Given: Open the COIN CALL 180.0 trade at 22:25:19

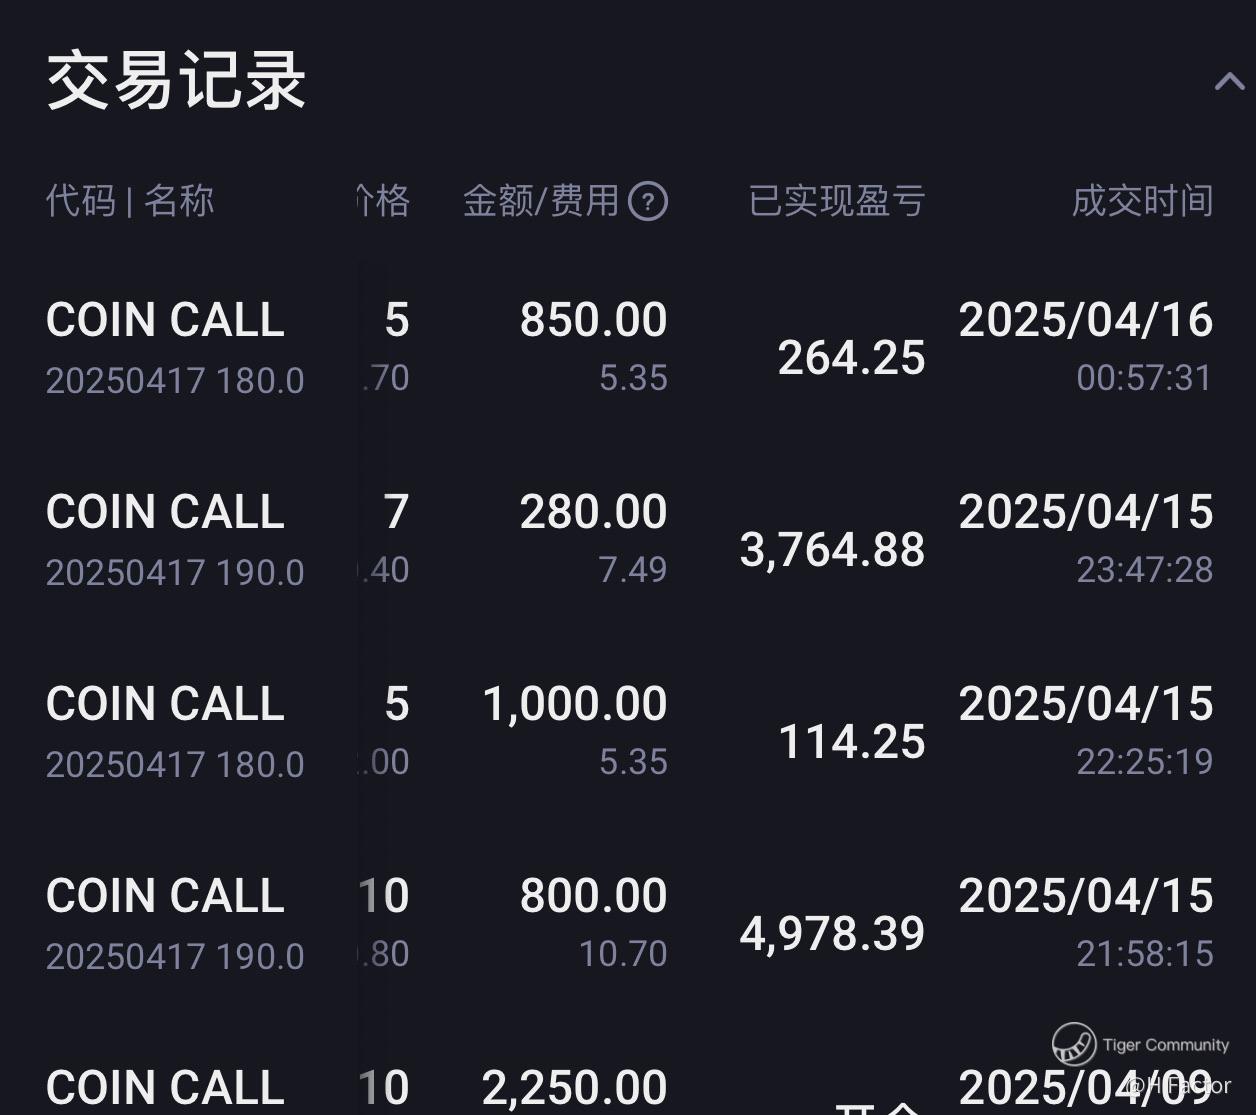Looking at the screenshot, I should [628, 731].
